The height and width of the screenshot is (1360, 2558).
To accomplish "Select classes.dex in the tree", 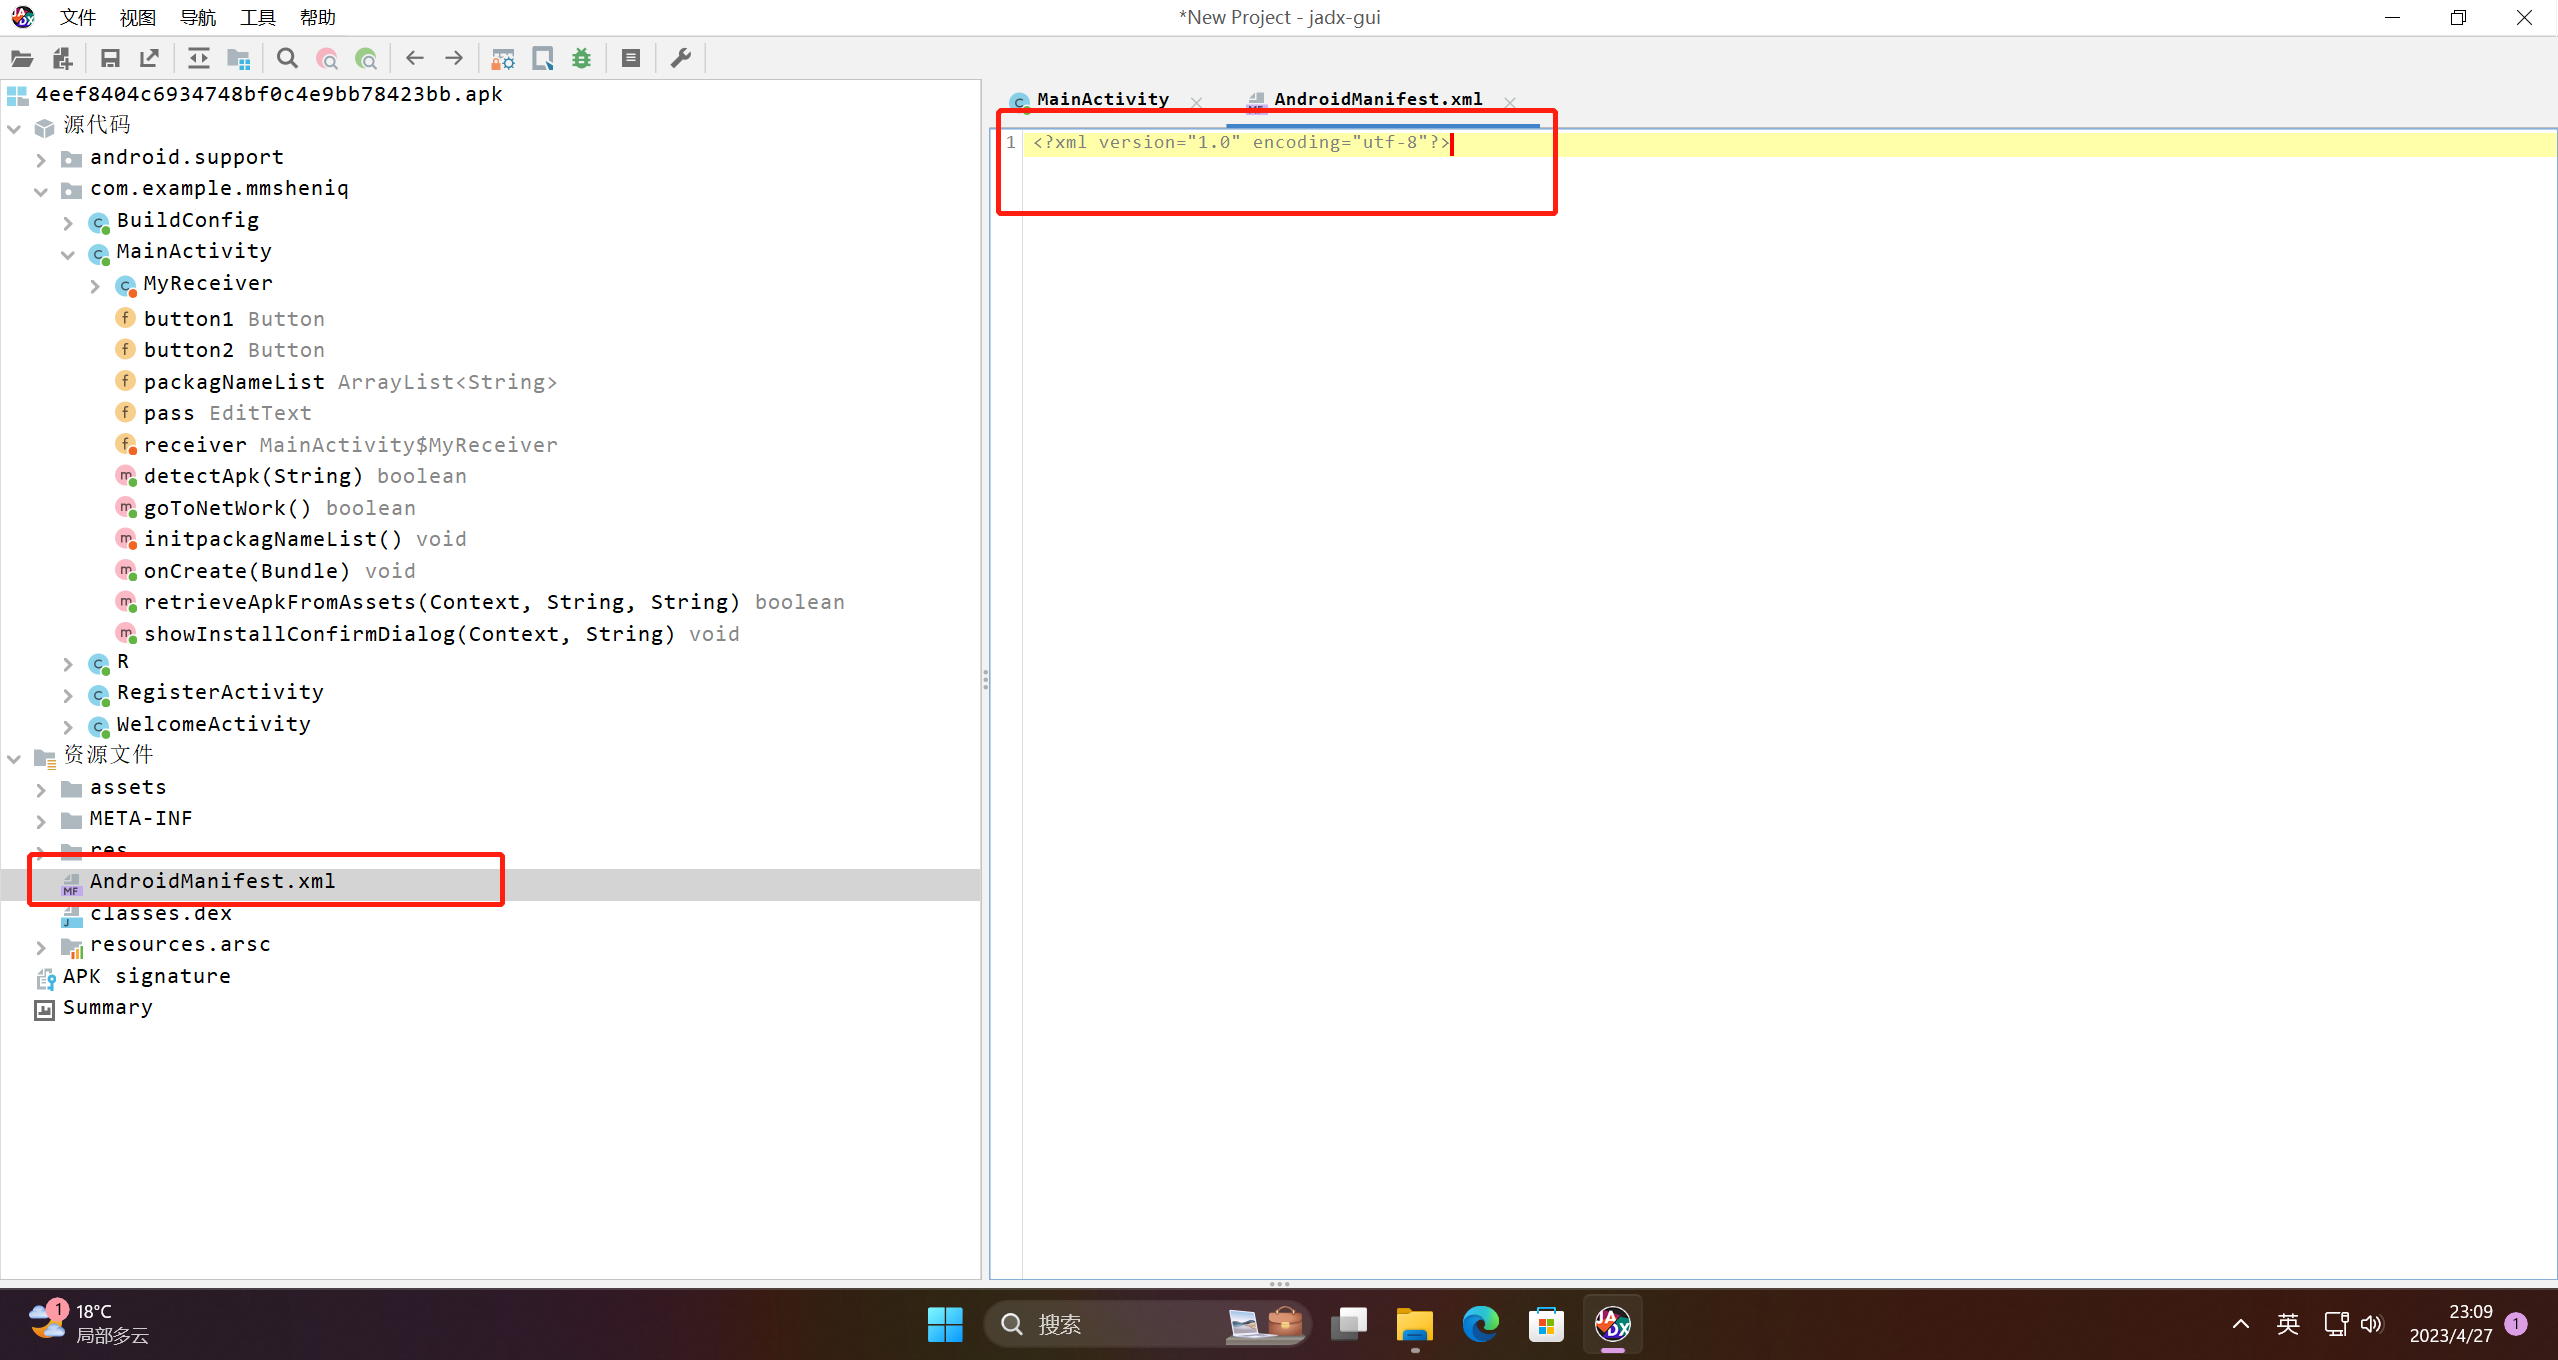I will pos(160,913).
